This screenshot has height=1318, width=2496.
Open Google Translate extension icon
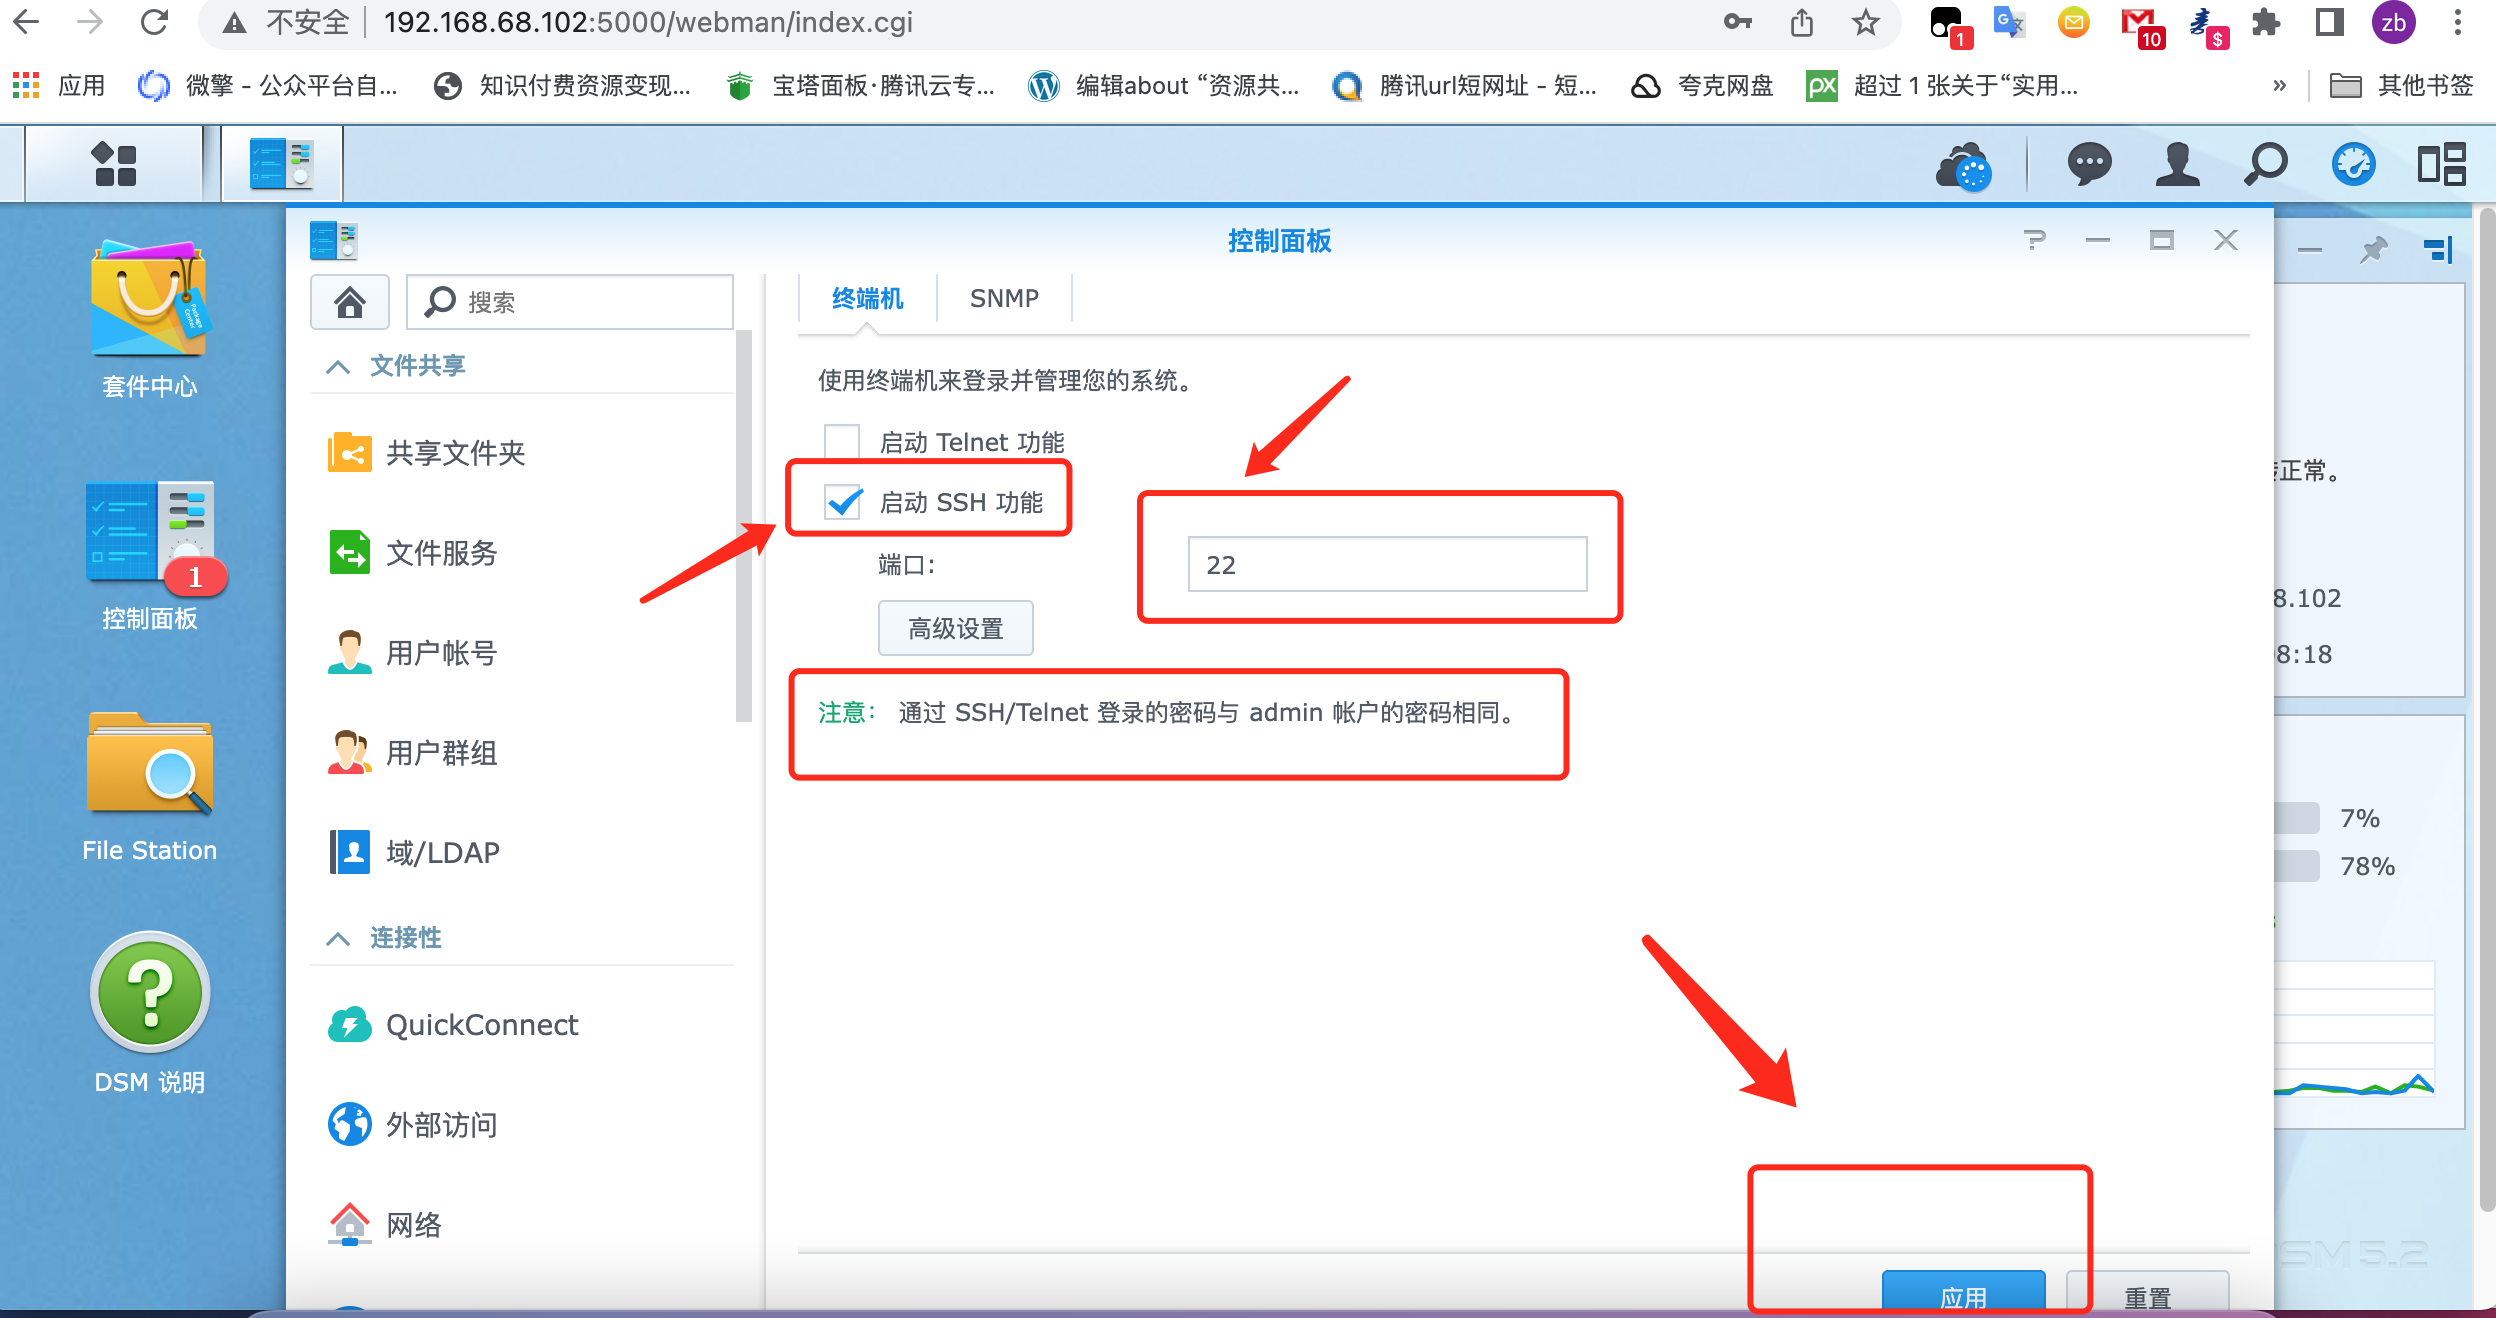click(2009, 22)
